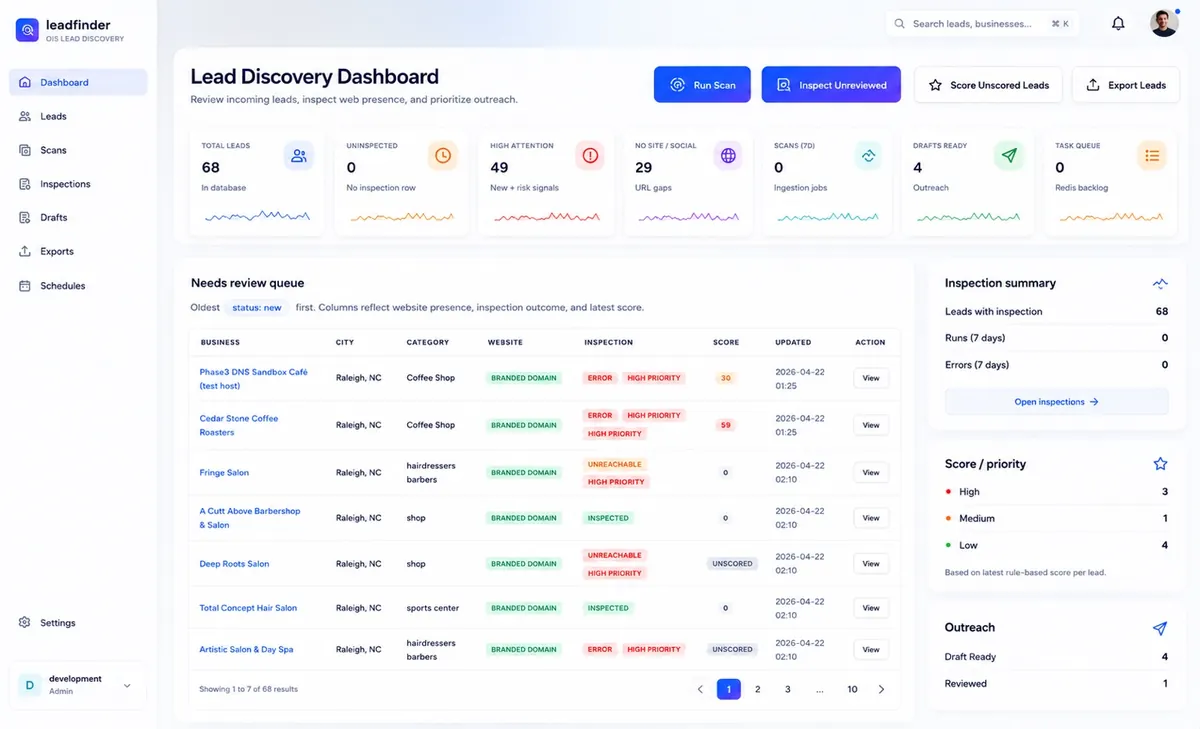Select page 3 in pagination
Viewport: 1200px width, 729px height.
(x=788, y=689)
